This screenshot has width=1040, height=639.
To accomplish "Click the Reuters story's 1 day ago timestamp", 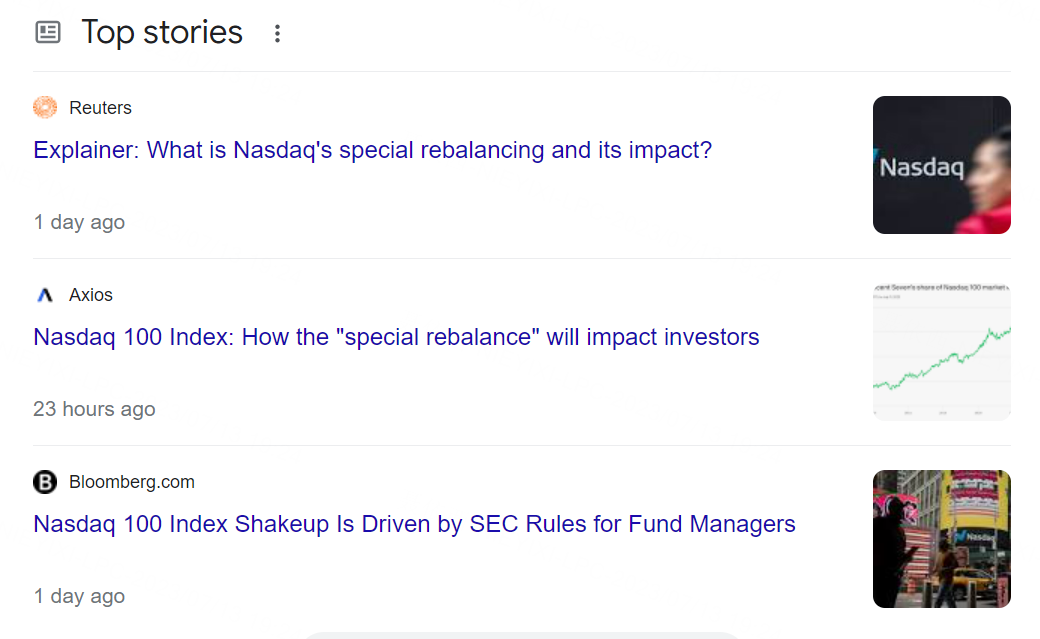I will coord(79,222).
